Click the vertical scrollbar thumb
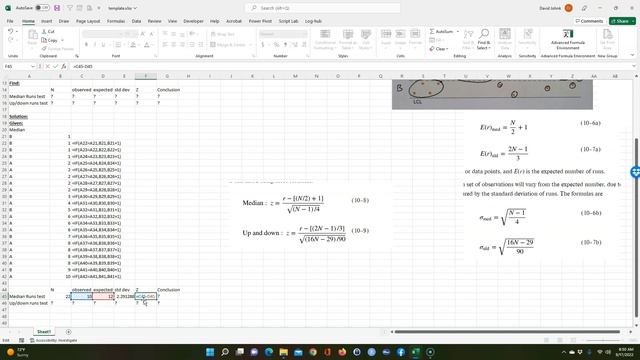Screen dimensions: 640x360 point(636,227)
